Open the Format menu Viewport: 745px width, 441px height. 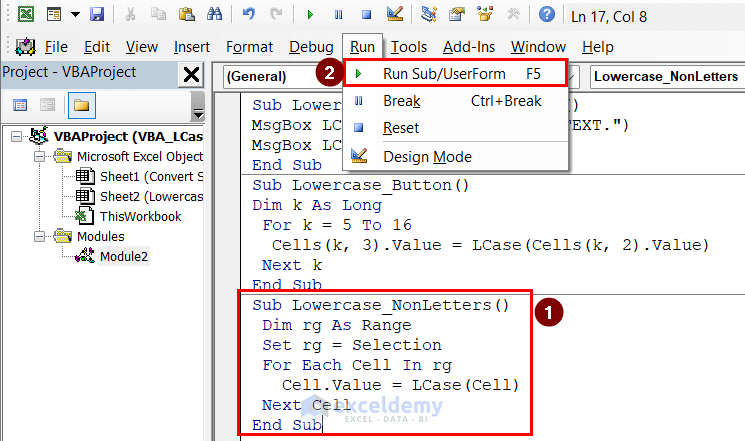[x=249, y=47]
